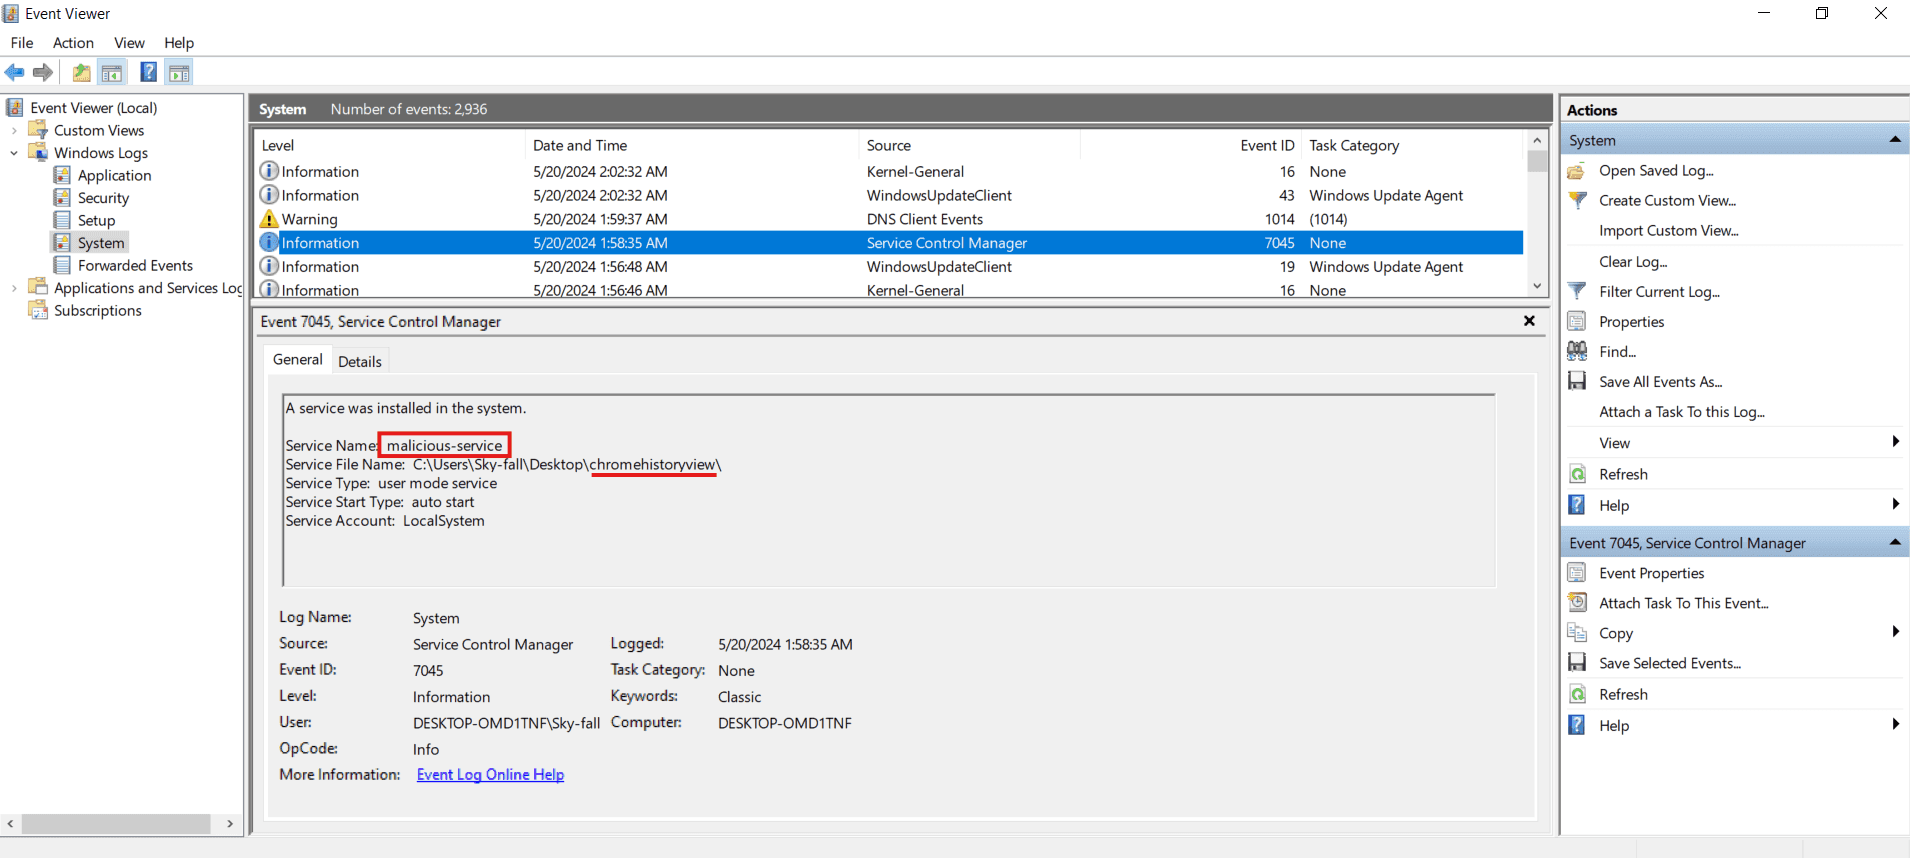Click Help icon under Event 7045 actions

click(x=1577, y=725)
